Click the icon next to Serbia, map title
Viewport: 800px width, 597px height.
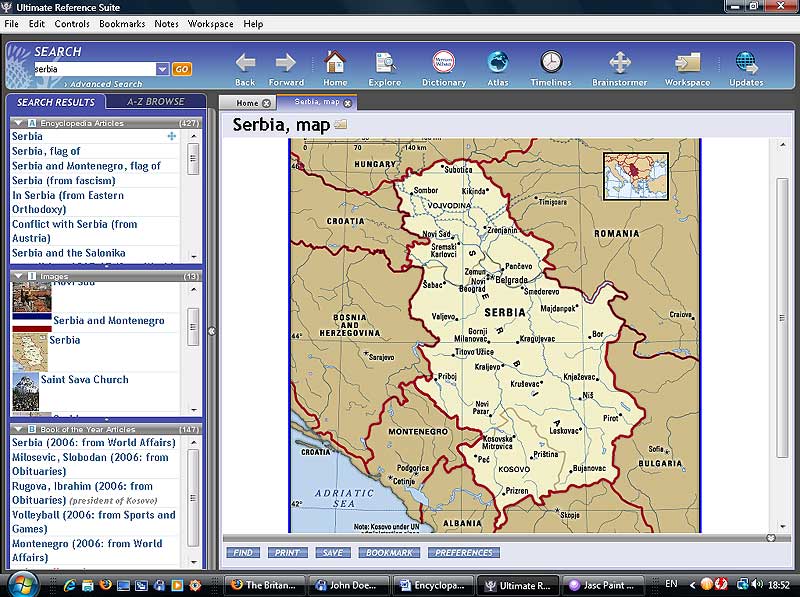(x=340, y=124)
